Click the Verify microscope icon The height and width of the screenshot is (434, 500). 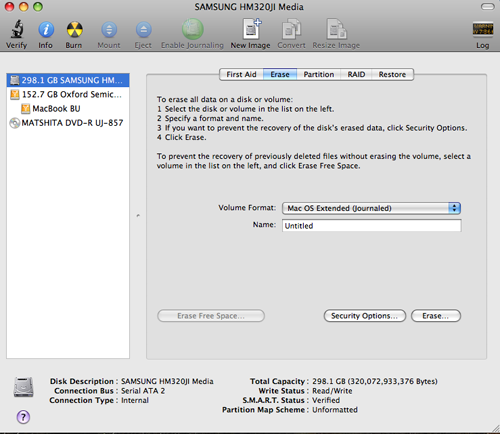(x=17, y=29)
